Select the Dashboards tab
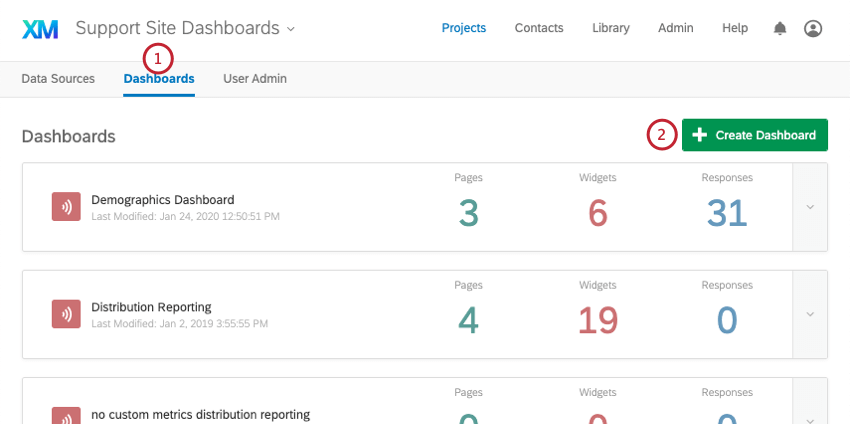 159,79
